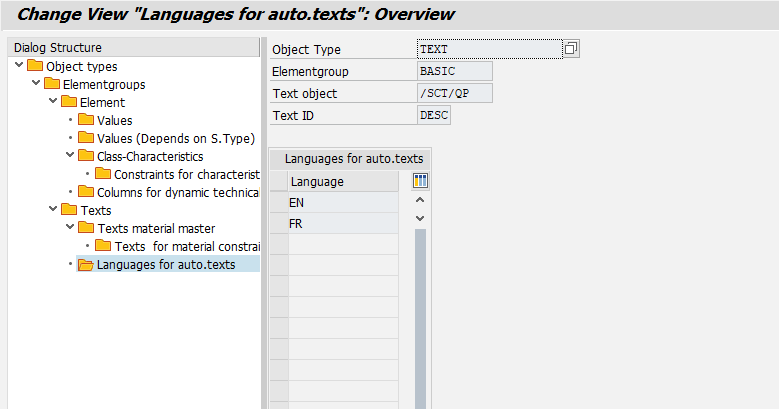
Task: Open Columns for dynamic technical node
Action: click(177, 192)
